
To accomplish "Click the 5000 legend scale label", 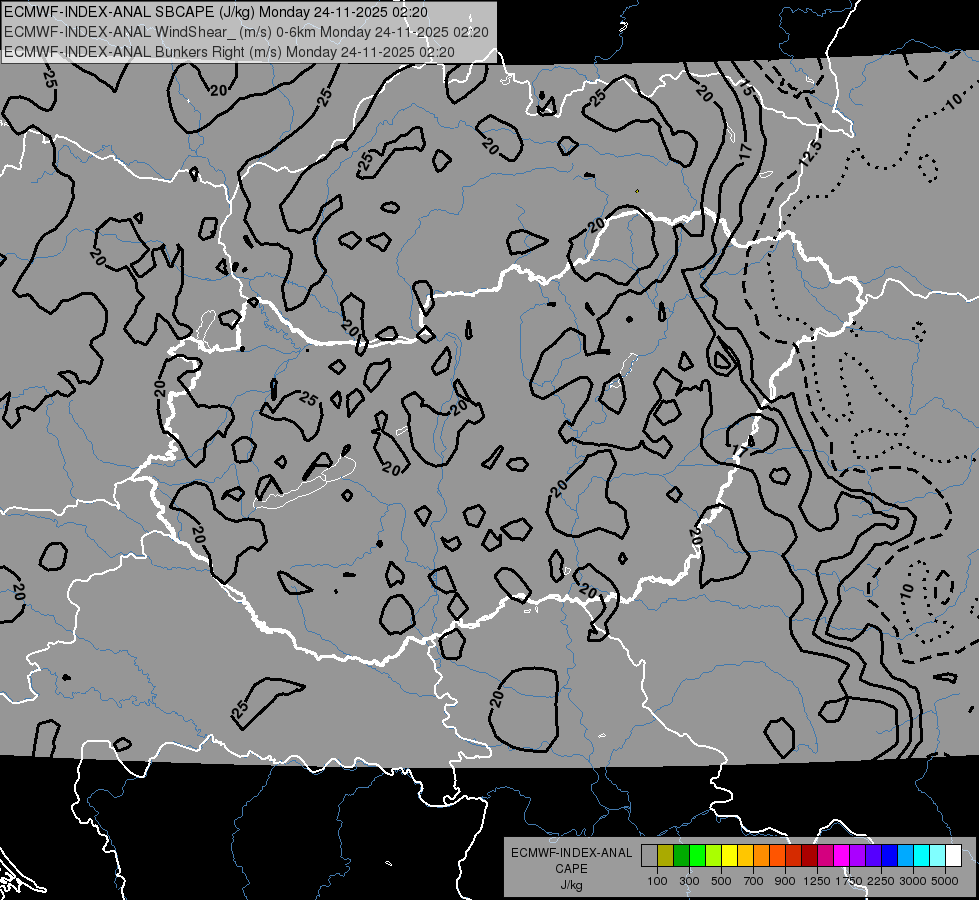I will tap(945, 881).
